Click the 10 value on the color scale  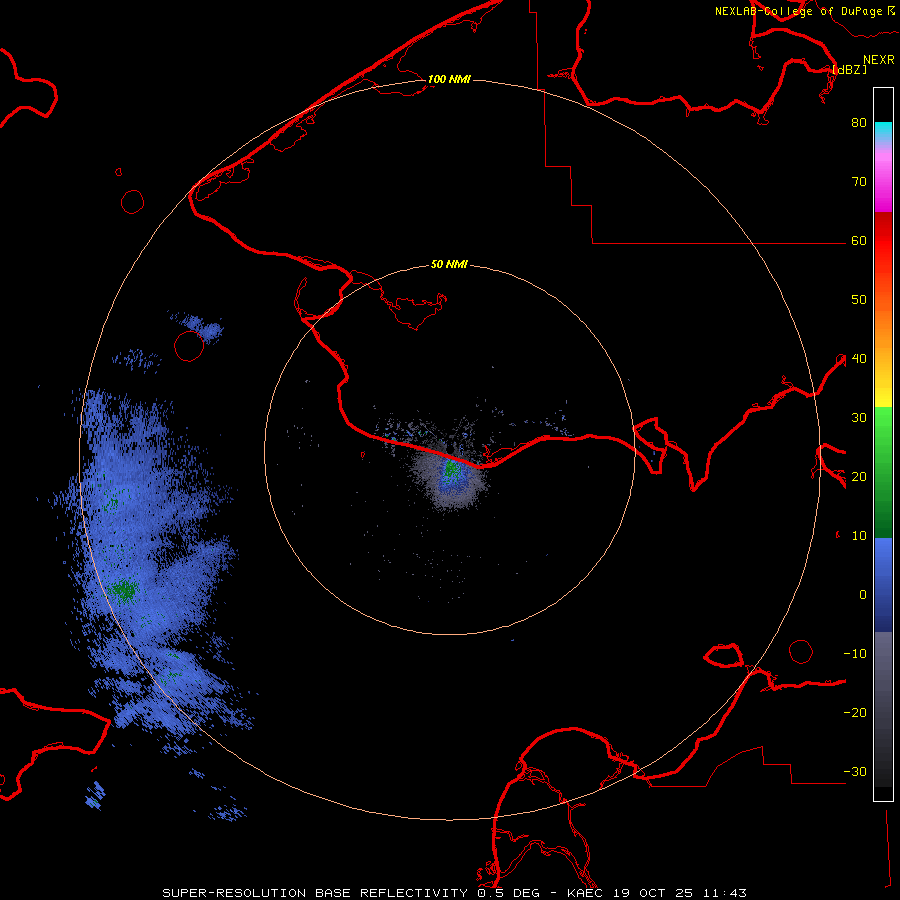[859, 536]
